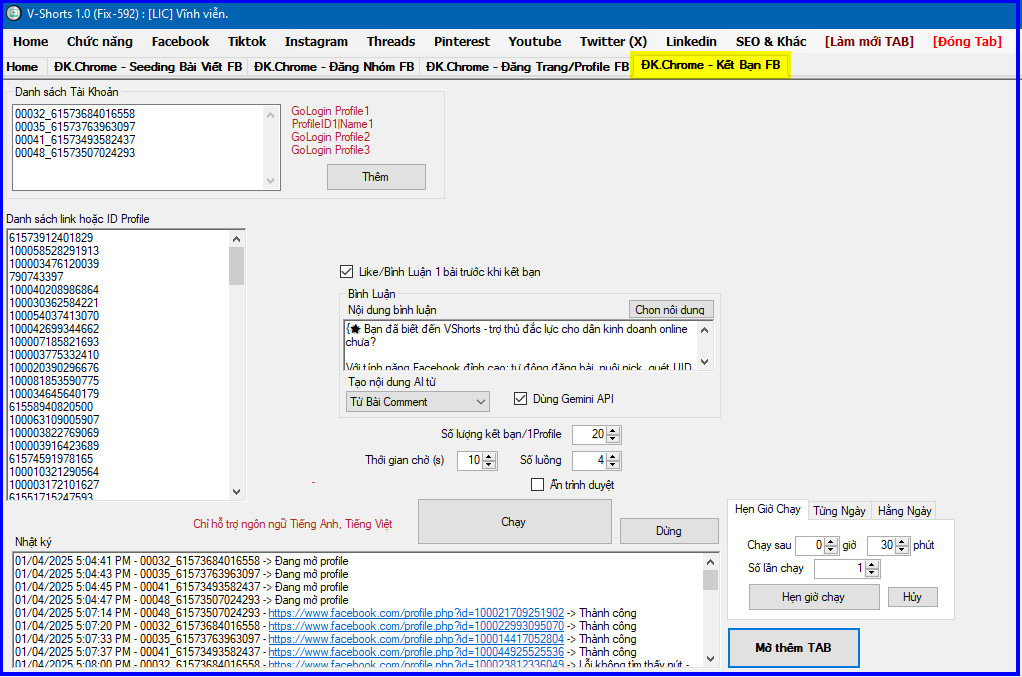Select account 00032_61573684016558 in list

75,114
